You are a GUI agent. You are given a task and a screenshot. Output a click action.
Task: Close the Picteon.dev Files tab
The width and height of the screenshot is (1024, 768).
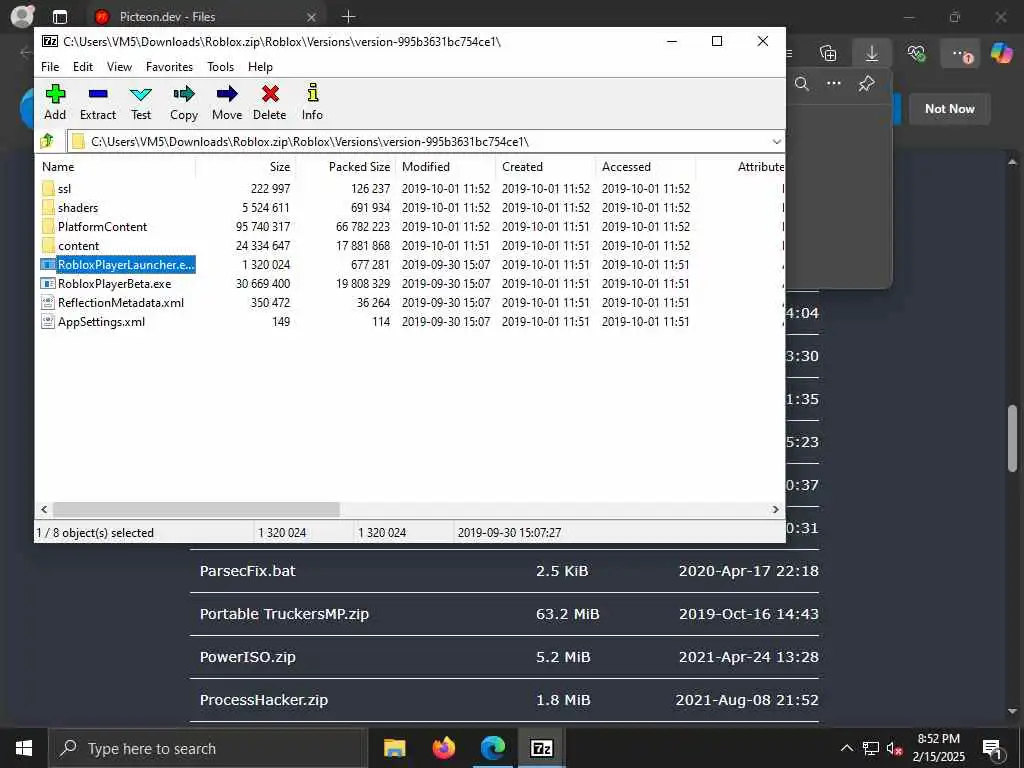click(x=312, y=17)
